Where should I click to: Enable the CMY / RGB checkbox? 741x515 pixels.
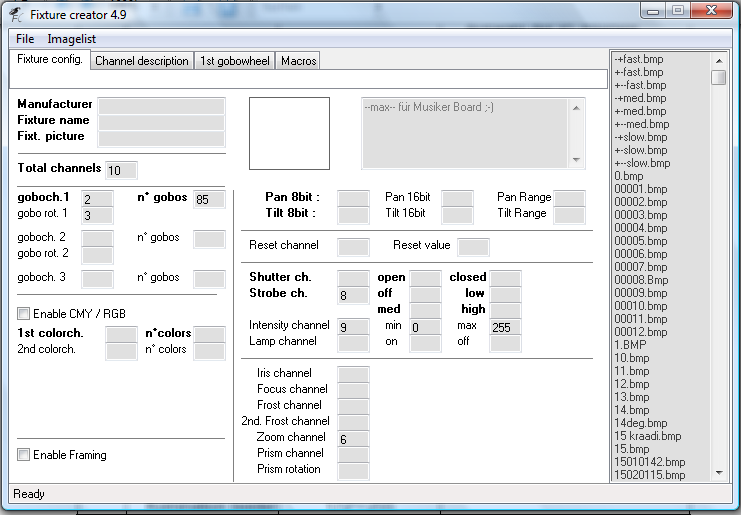pos(23,313)
